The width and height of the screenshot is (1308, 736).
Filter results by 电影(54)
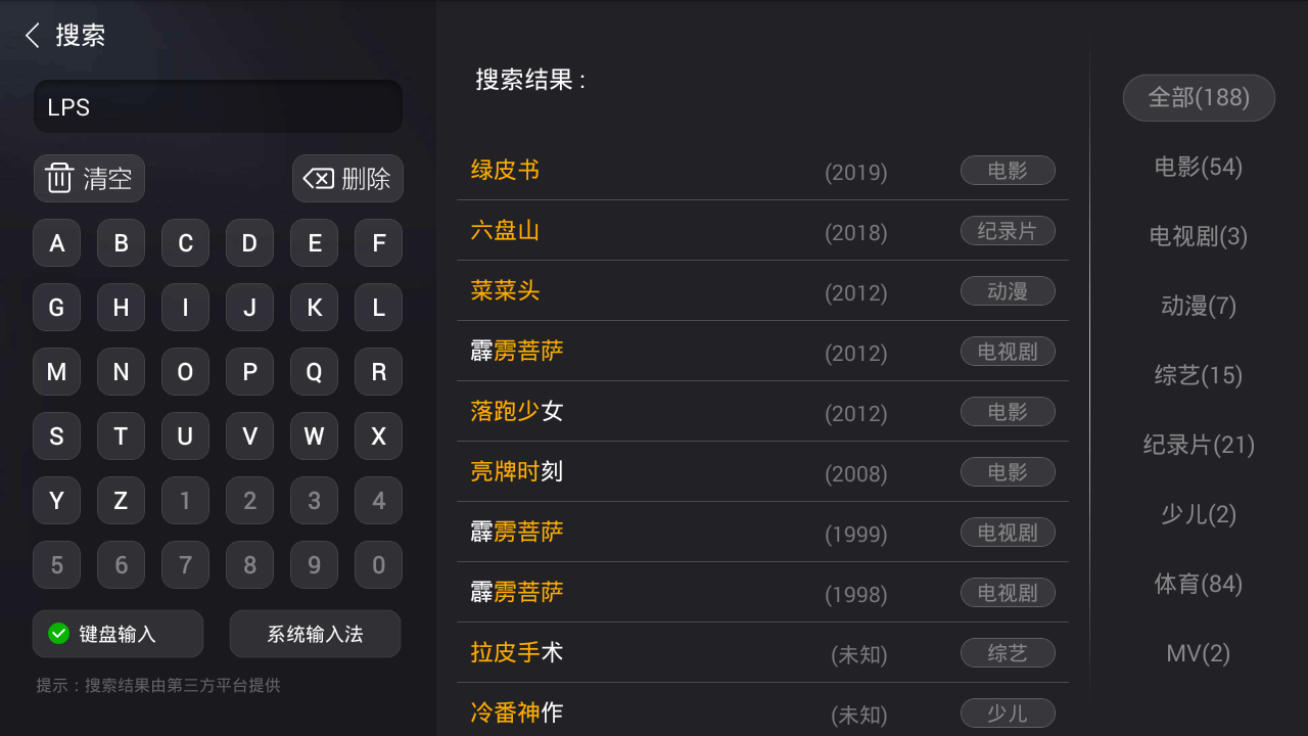pyautogui.click(x=1198, y=167)
